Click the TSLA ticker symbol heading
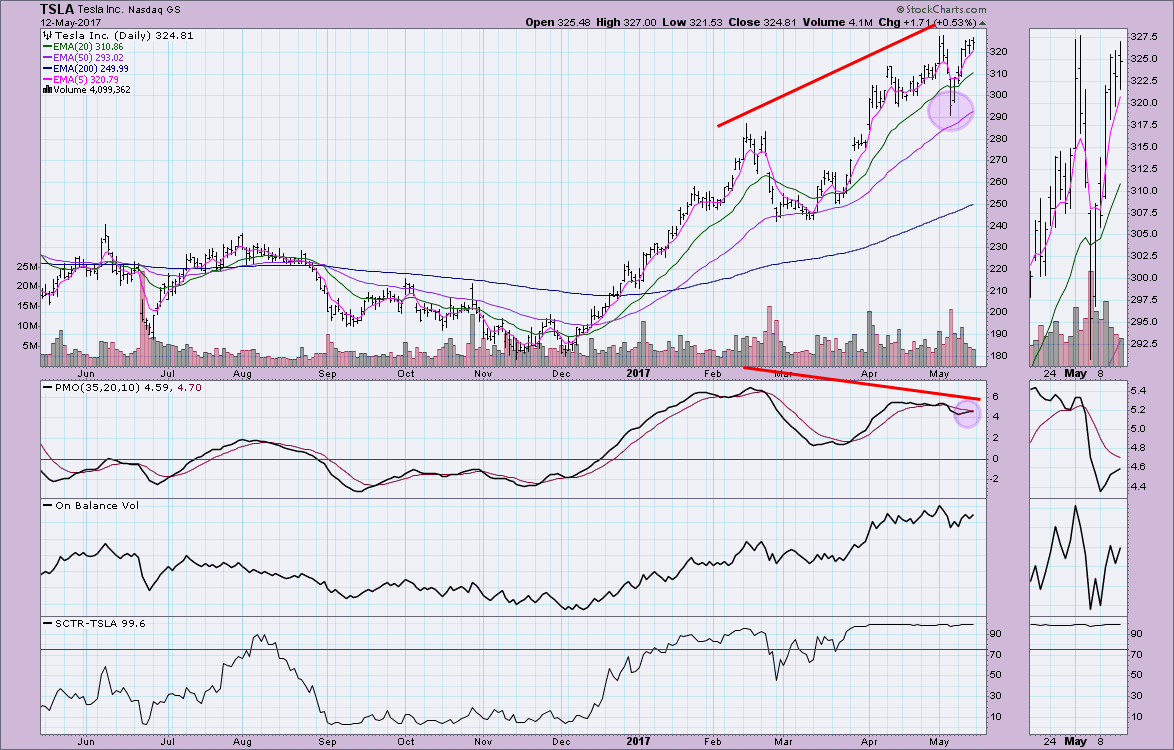This screenshot has width=1174, height=750. coord(57,8)
